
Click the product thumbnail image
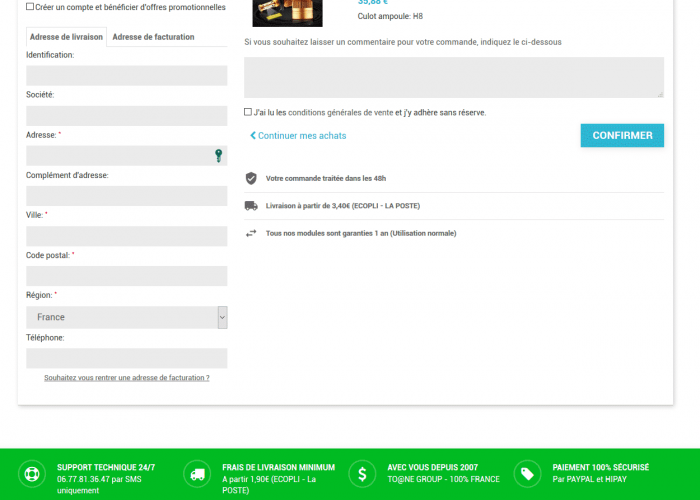click(x=288, y=13)
